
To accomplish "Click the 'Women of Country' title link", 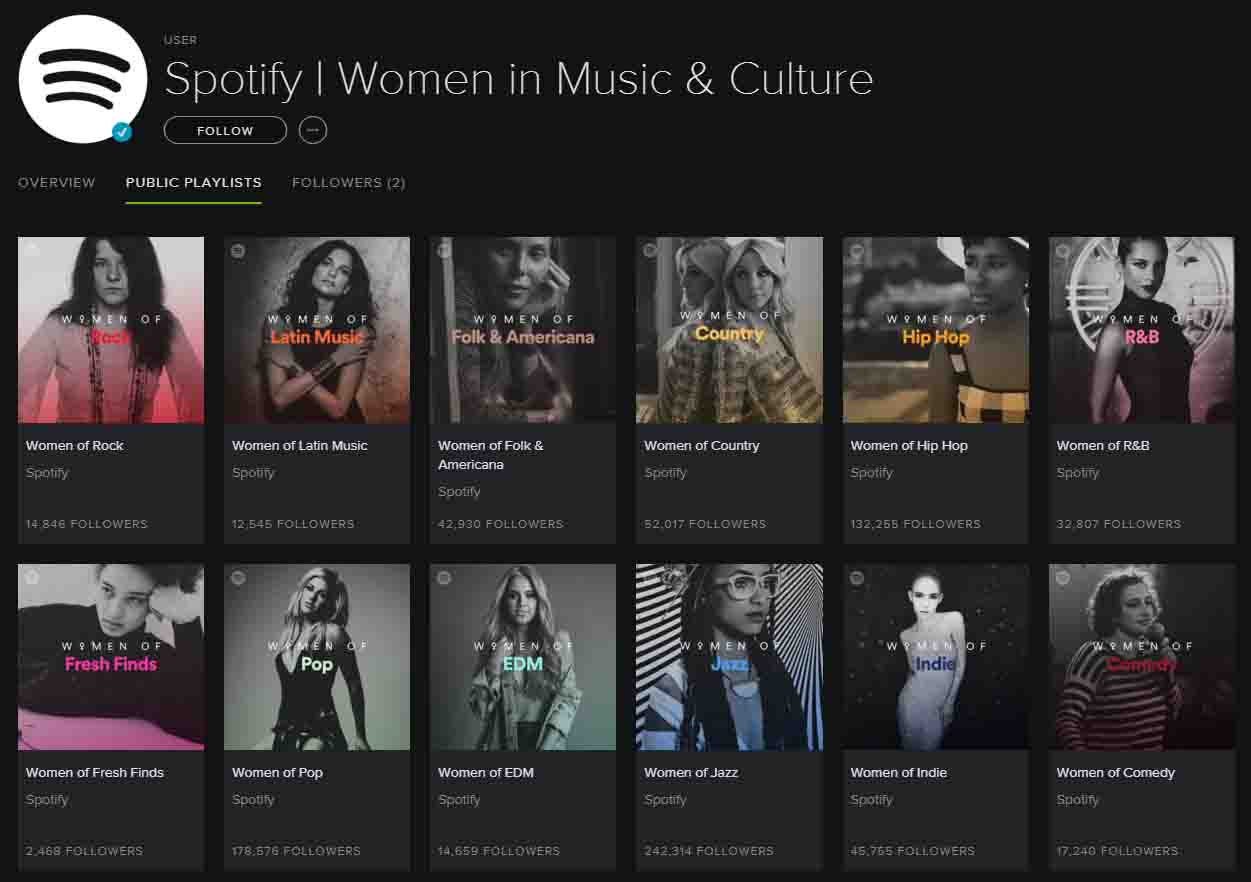I will pyautogui.click(x=702, y=446).
